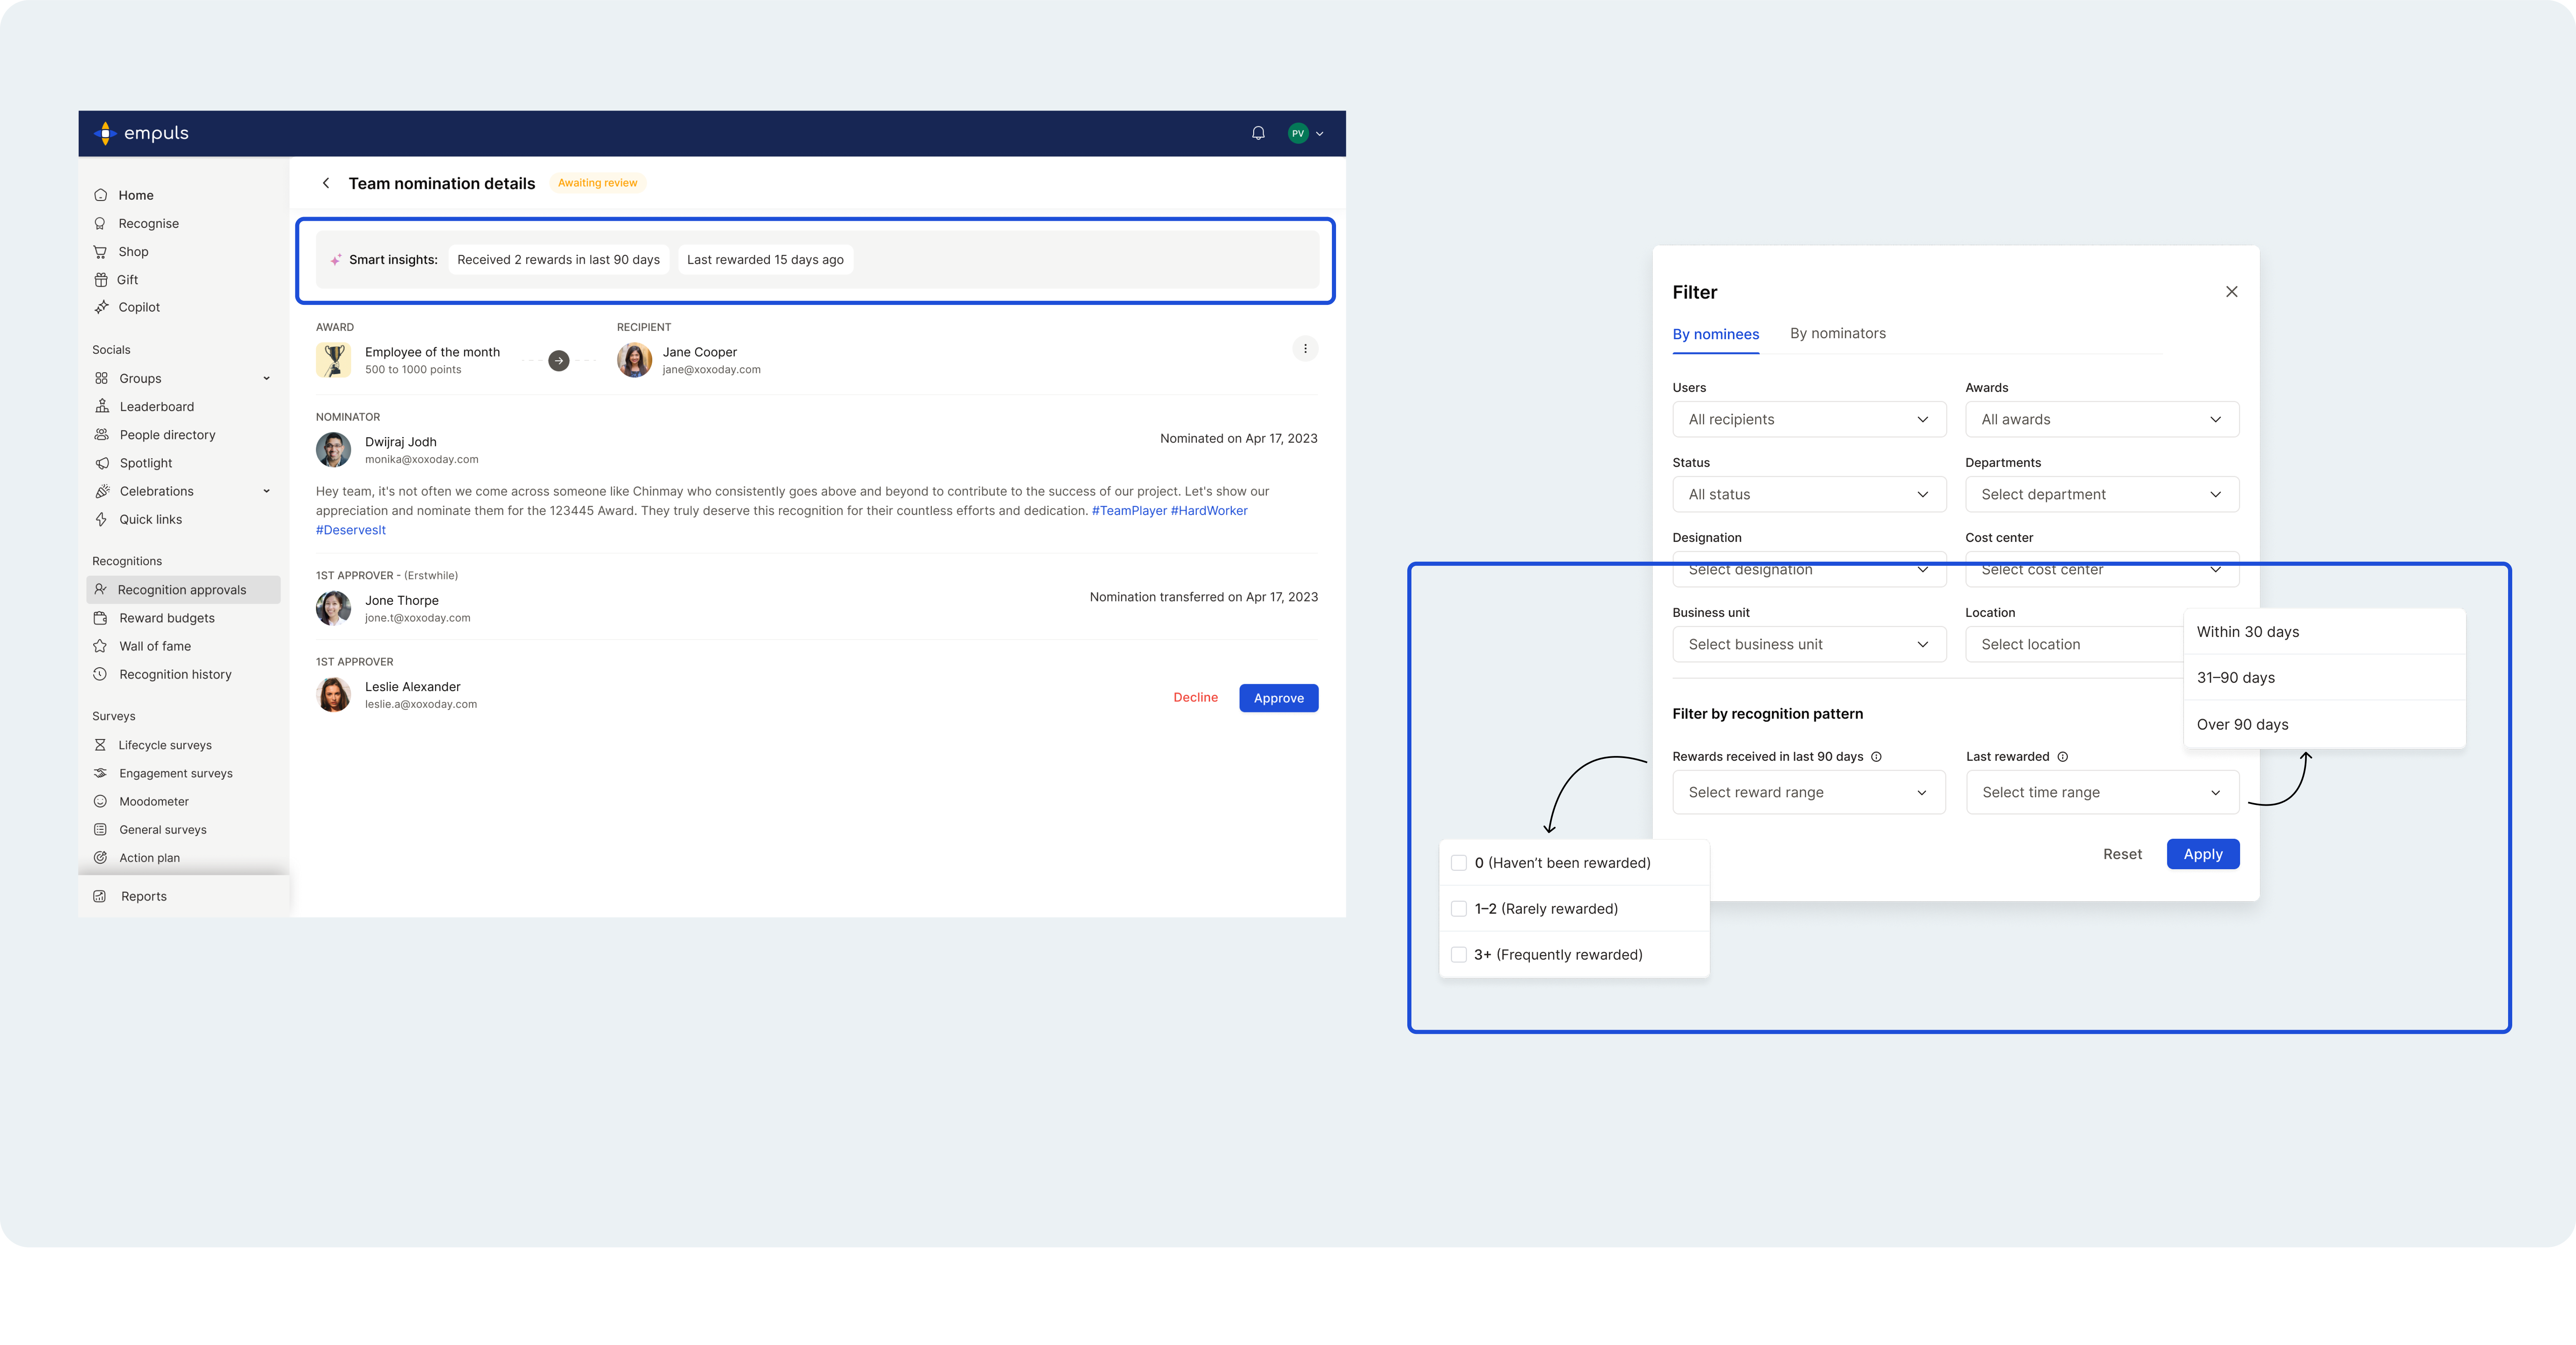
Task: Open the three-dot menu on the award row
Action: click(1305, 349)
